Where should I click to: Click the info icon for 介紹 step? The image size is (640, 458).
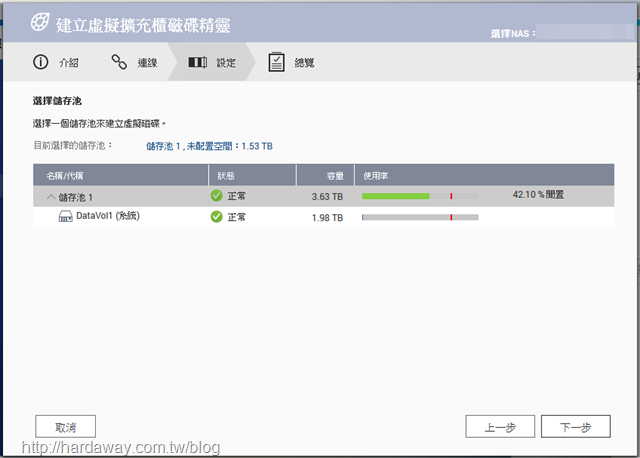tap(40, 62)
